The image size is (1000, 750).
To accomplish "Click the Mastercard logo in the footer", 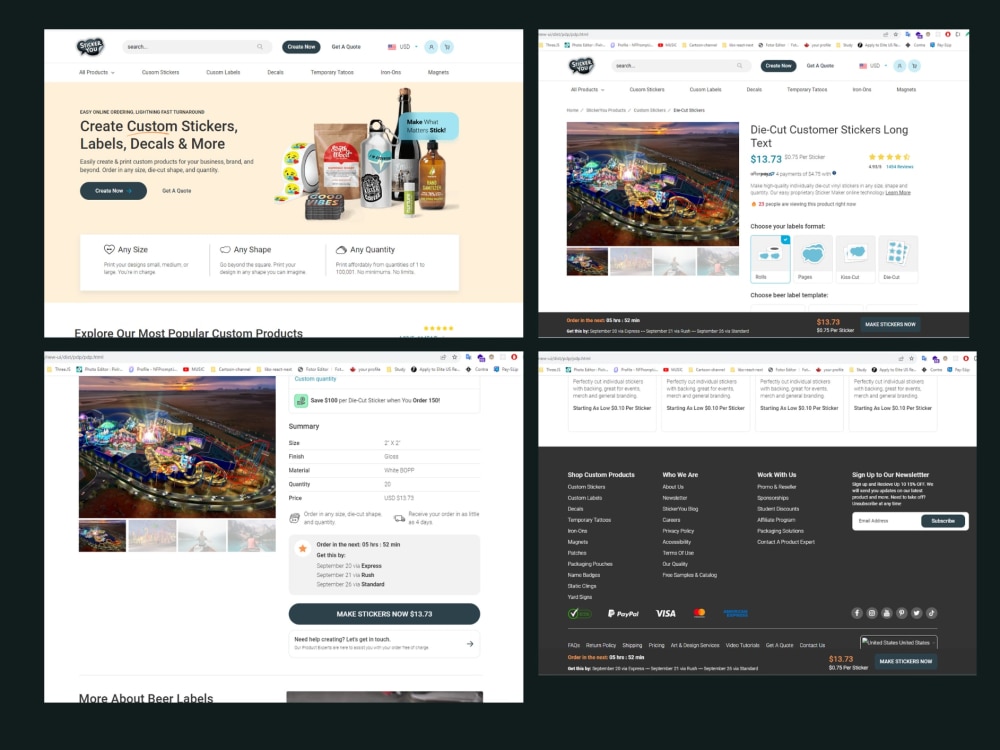I will click(700, 613).
